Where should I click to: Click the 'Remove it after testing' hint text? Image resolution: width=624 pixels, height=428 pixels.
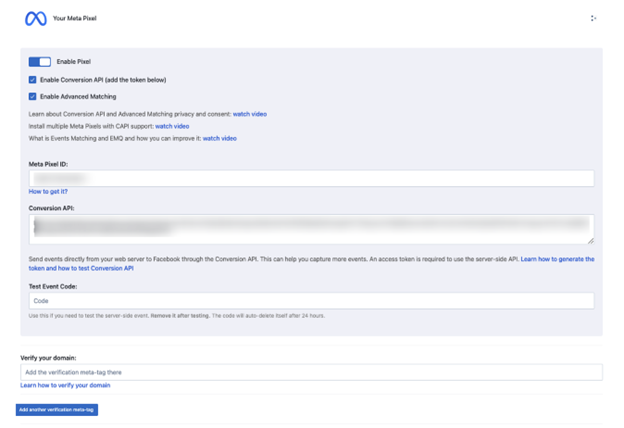180,316
